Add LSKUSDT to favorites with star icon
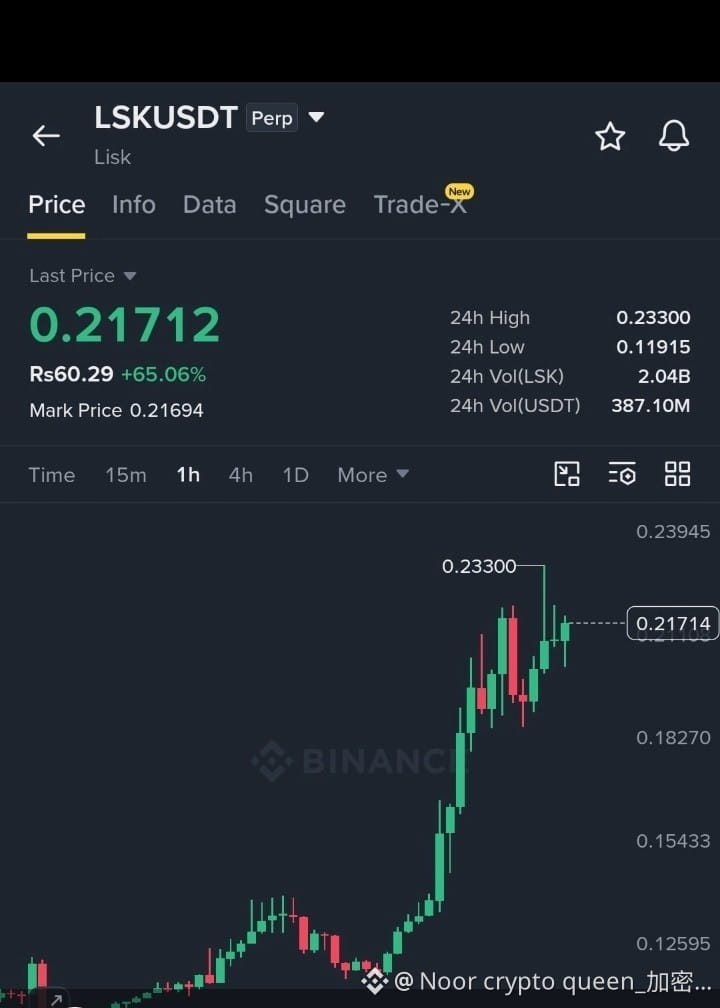Image resolution: width=720 pixels, height=1008 pixels. [609, 136]
